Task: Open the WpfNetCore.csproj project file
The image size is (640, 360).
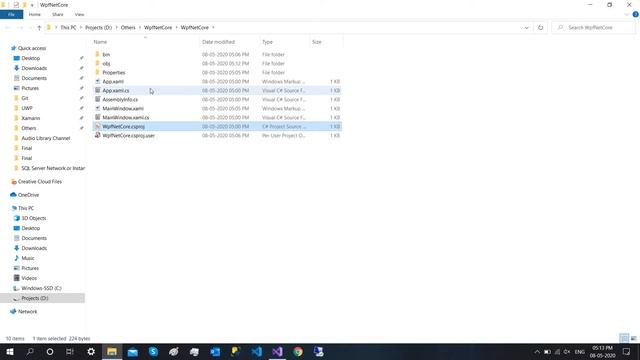Action: (123, 127)
